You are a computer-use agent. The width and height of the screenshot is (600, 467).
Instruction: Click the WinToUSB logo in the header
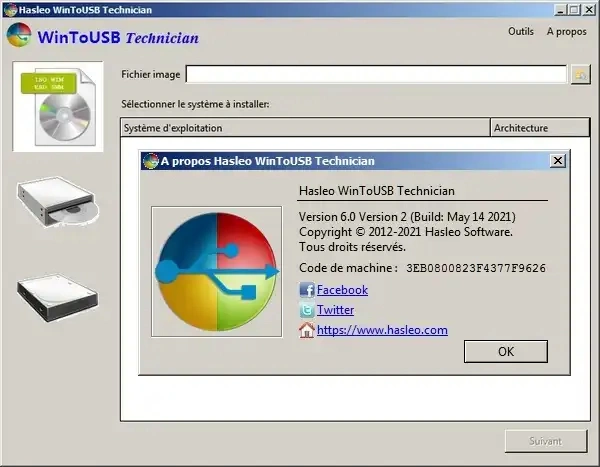click(x=19, y=37)
